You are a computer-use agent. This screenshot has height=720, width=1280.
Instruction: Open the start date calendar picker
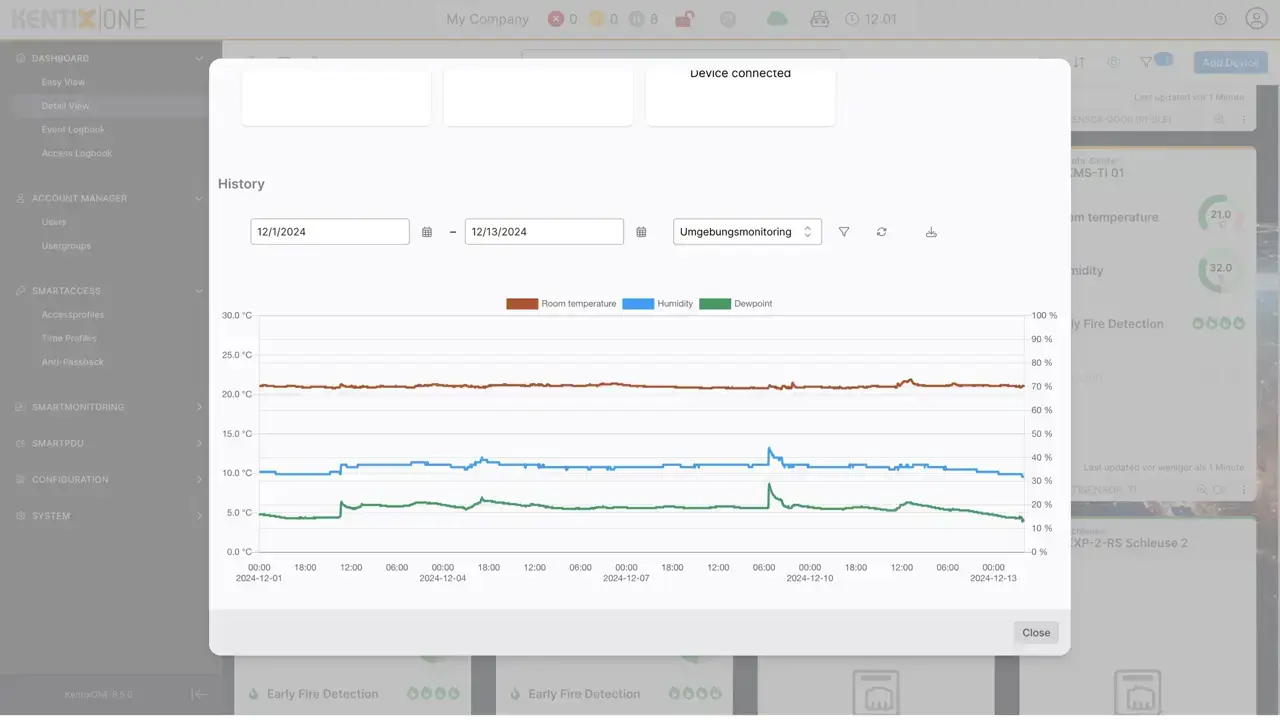(427, 232)
